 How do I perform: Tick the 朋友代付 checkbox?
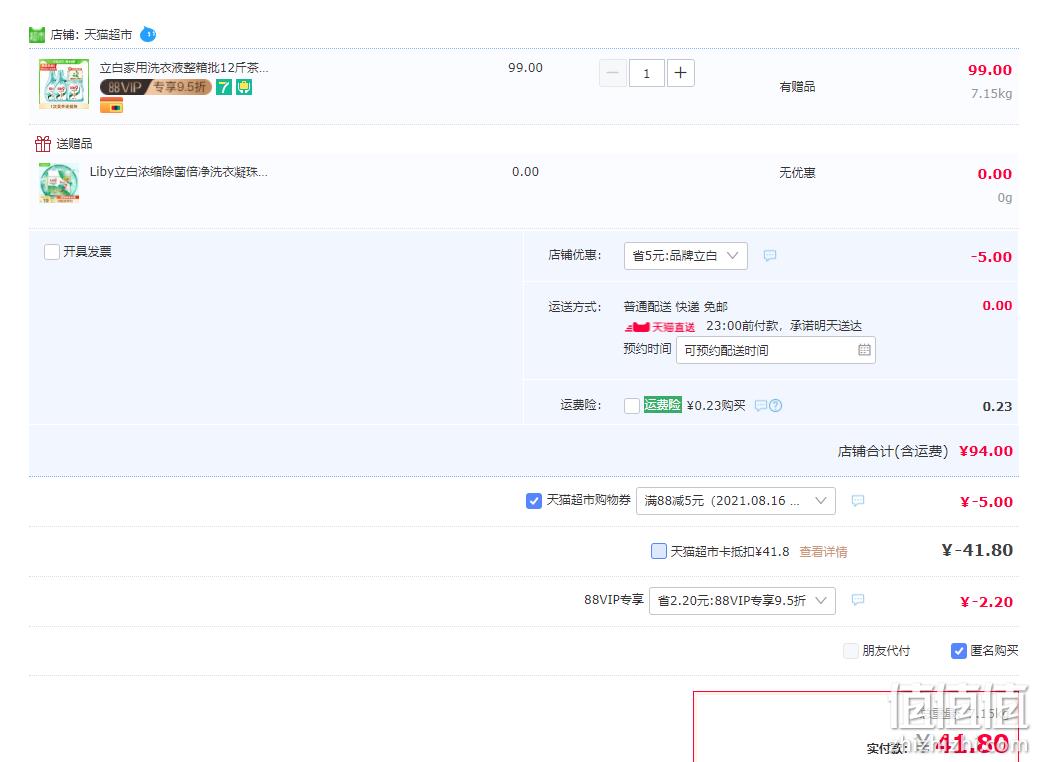(x=851, y=651)
